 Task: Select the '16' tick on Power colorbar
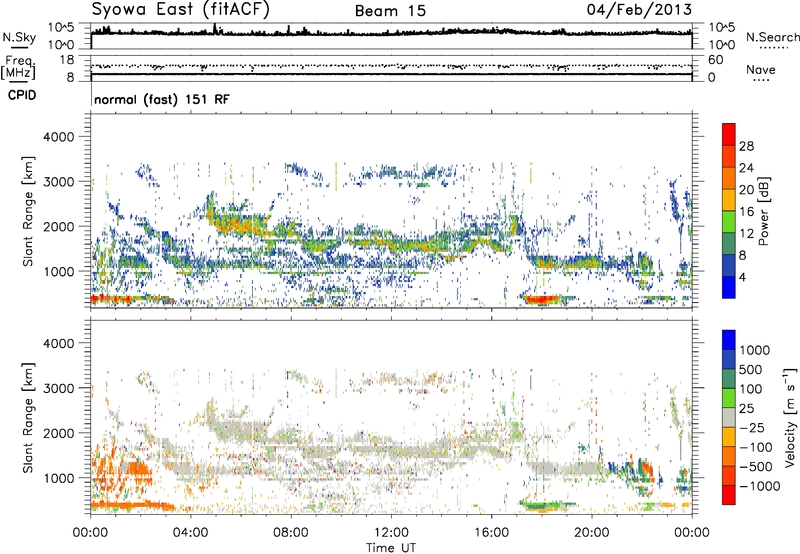[746, 212]
